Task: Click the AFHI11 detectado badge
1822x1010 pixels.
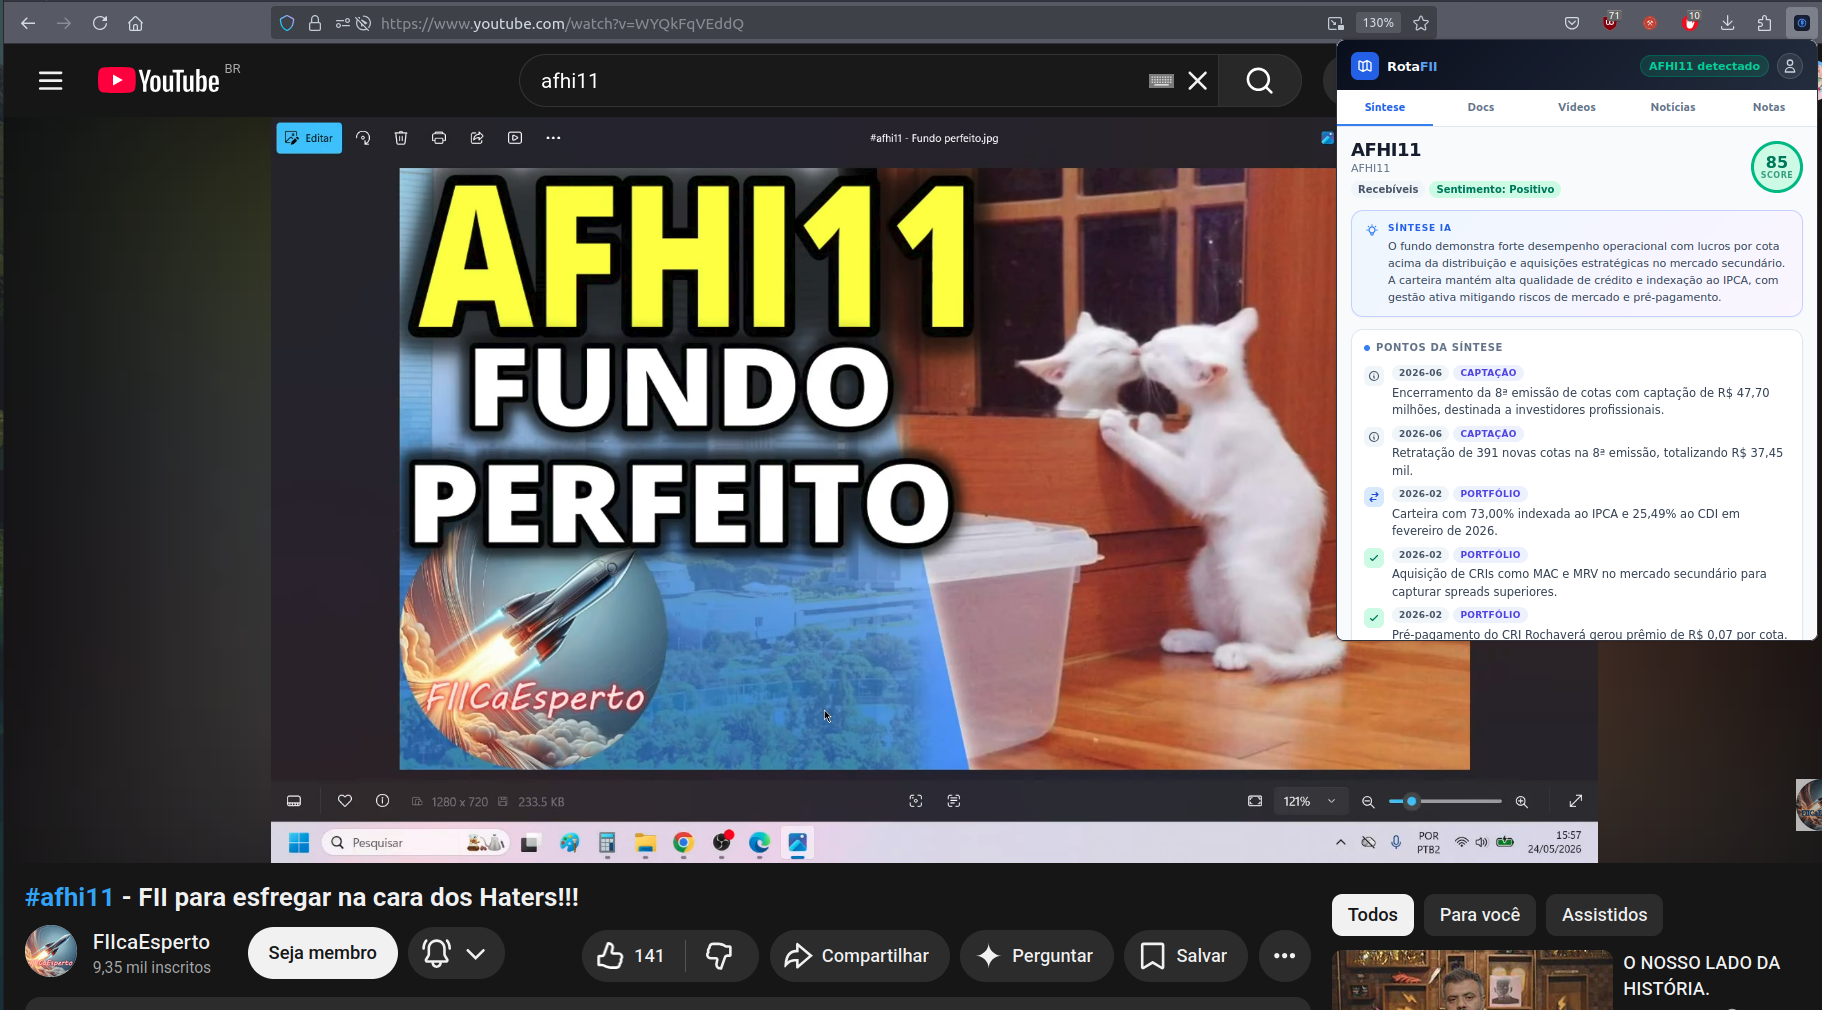Action: pyautogui.click(x=1704, y=66)
